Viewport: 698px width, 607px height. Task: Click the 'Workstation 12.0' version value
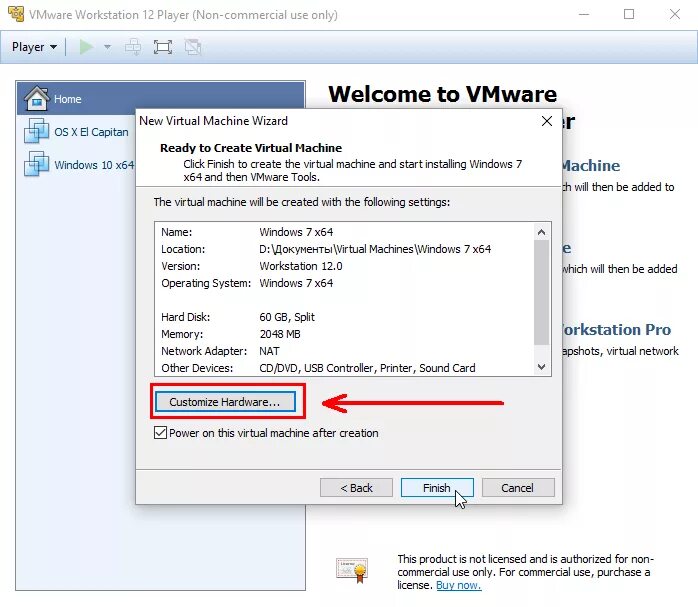tap(301, 266)
